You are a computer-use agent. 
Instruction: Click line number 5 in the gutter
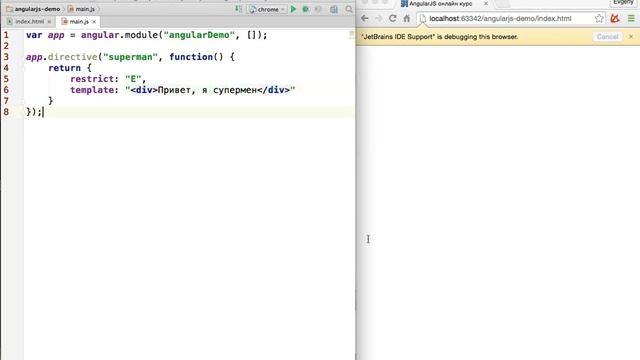[6, 79]
